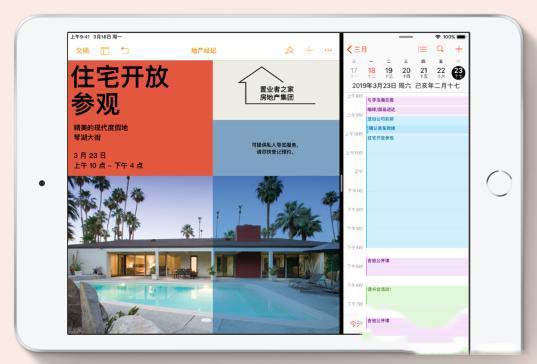Grab the split view divider handle
The image size is (537, 364).
(x=341, y=183)
